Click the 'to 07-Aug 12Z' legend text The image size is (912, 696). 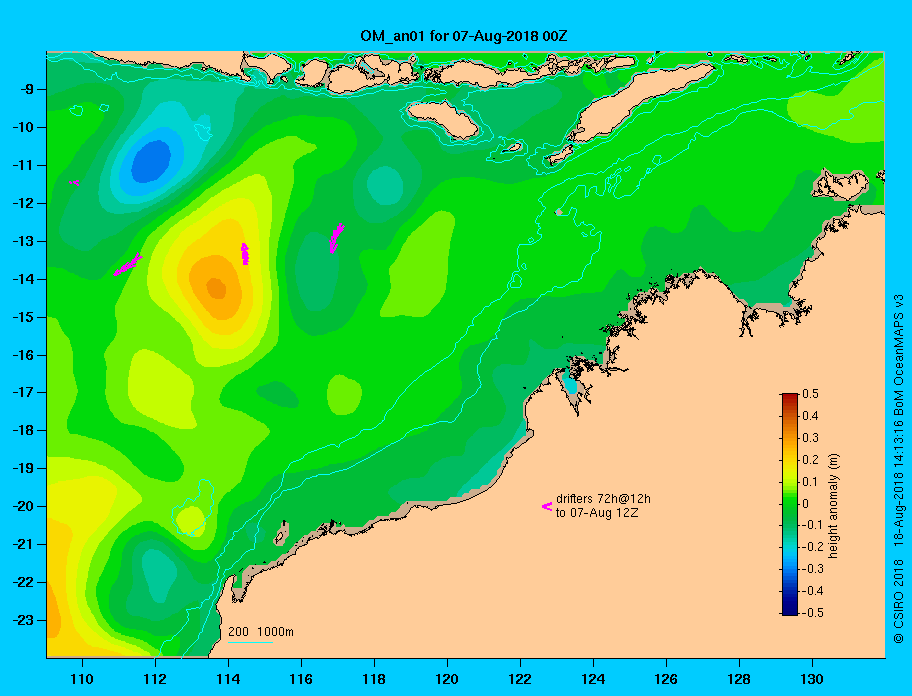pos(597,513)
